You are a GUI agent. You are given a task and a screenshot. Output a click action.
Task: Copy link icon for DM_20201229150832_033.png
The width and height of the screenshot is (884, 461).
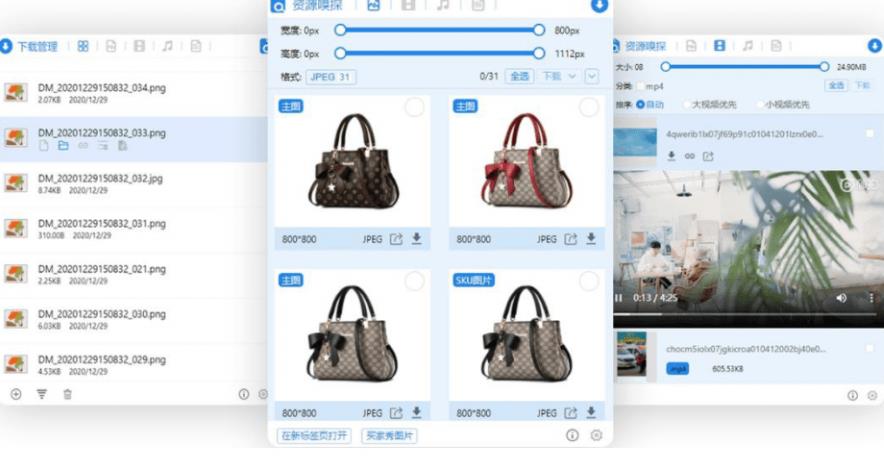tap(83, 146)
